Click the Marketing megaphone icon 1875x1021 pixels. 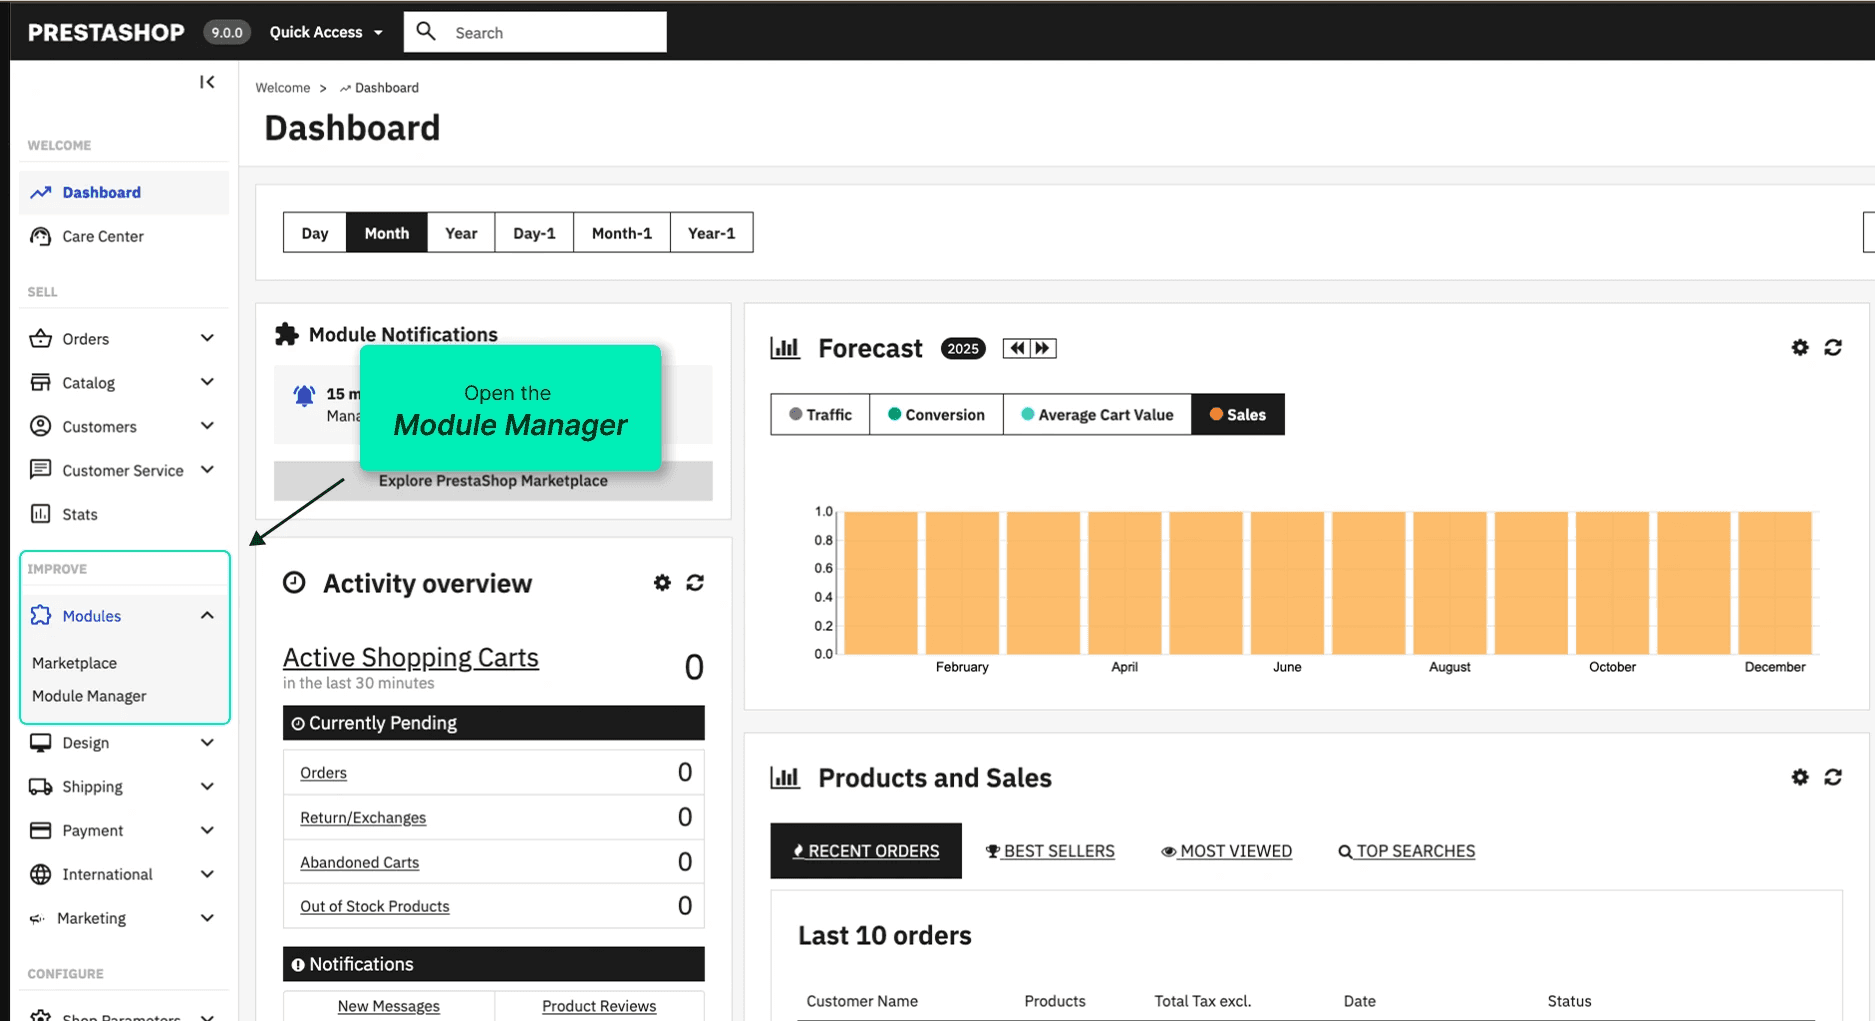(37, 918)
